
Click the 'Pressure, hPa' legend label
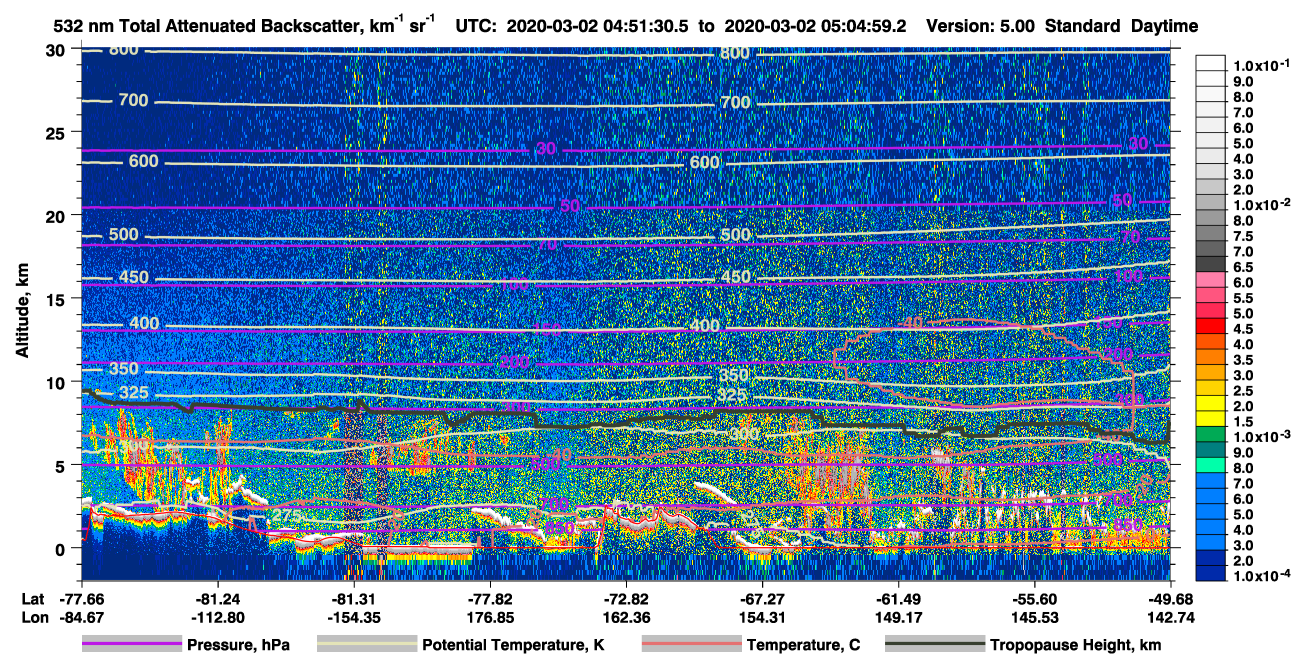(238, 646)
